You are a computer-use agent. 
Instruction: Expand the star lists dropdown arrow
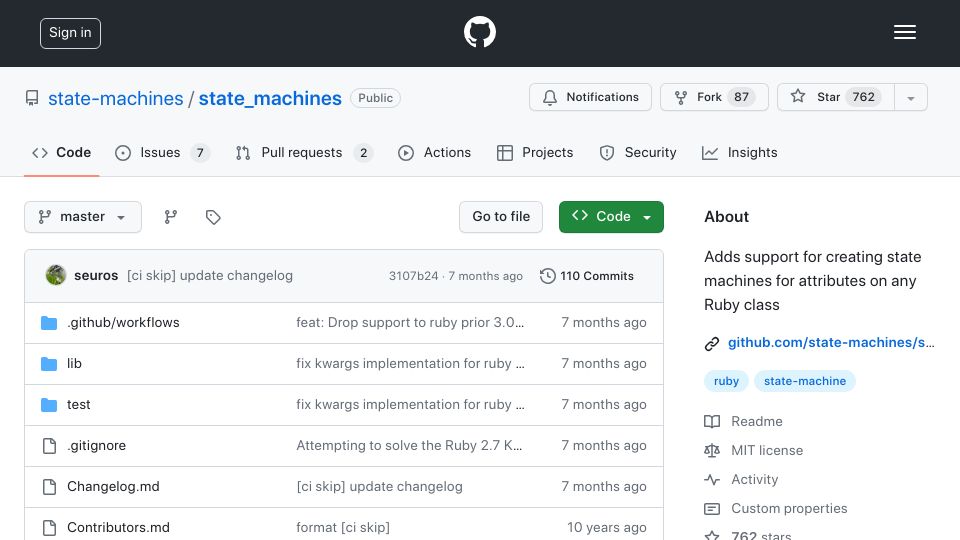pyautogui.click(x=910, y=98)
